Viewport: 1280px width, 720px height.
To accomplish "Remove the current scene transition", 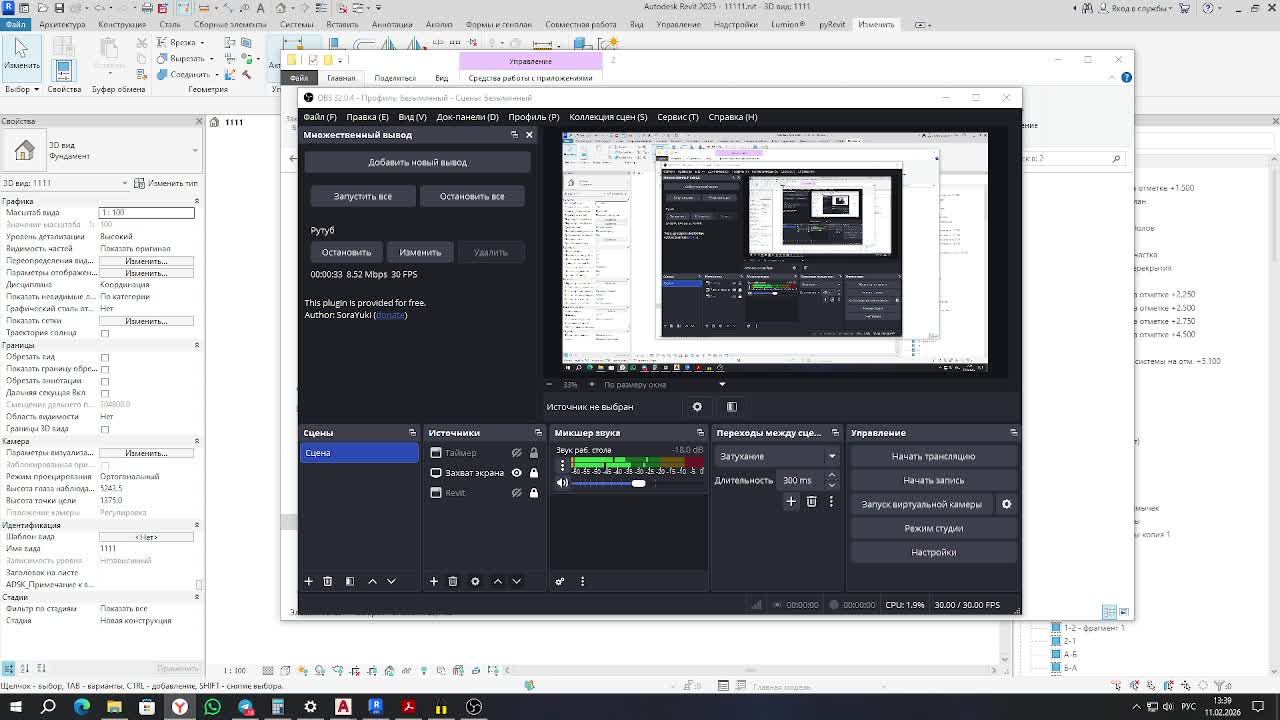I will tap(811, 501).
